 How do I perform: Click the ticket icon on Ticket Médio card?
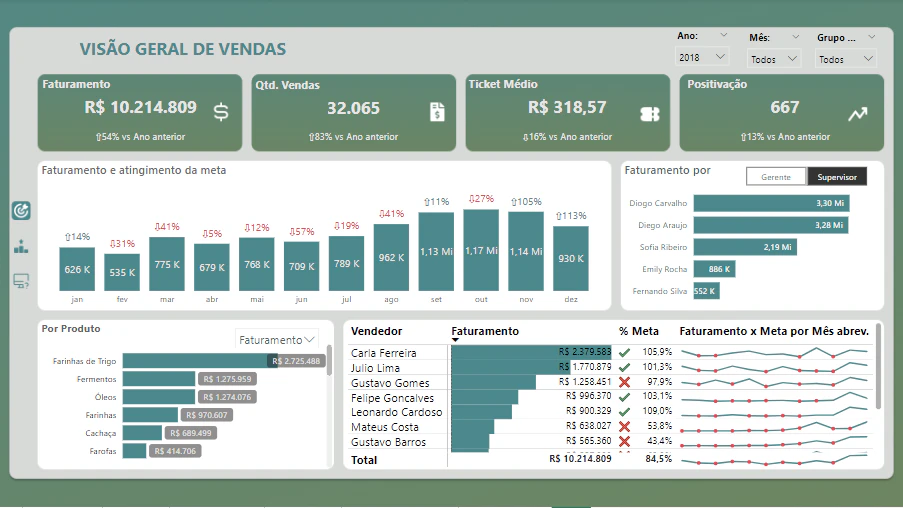click(x=650, y=114)
